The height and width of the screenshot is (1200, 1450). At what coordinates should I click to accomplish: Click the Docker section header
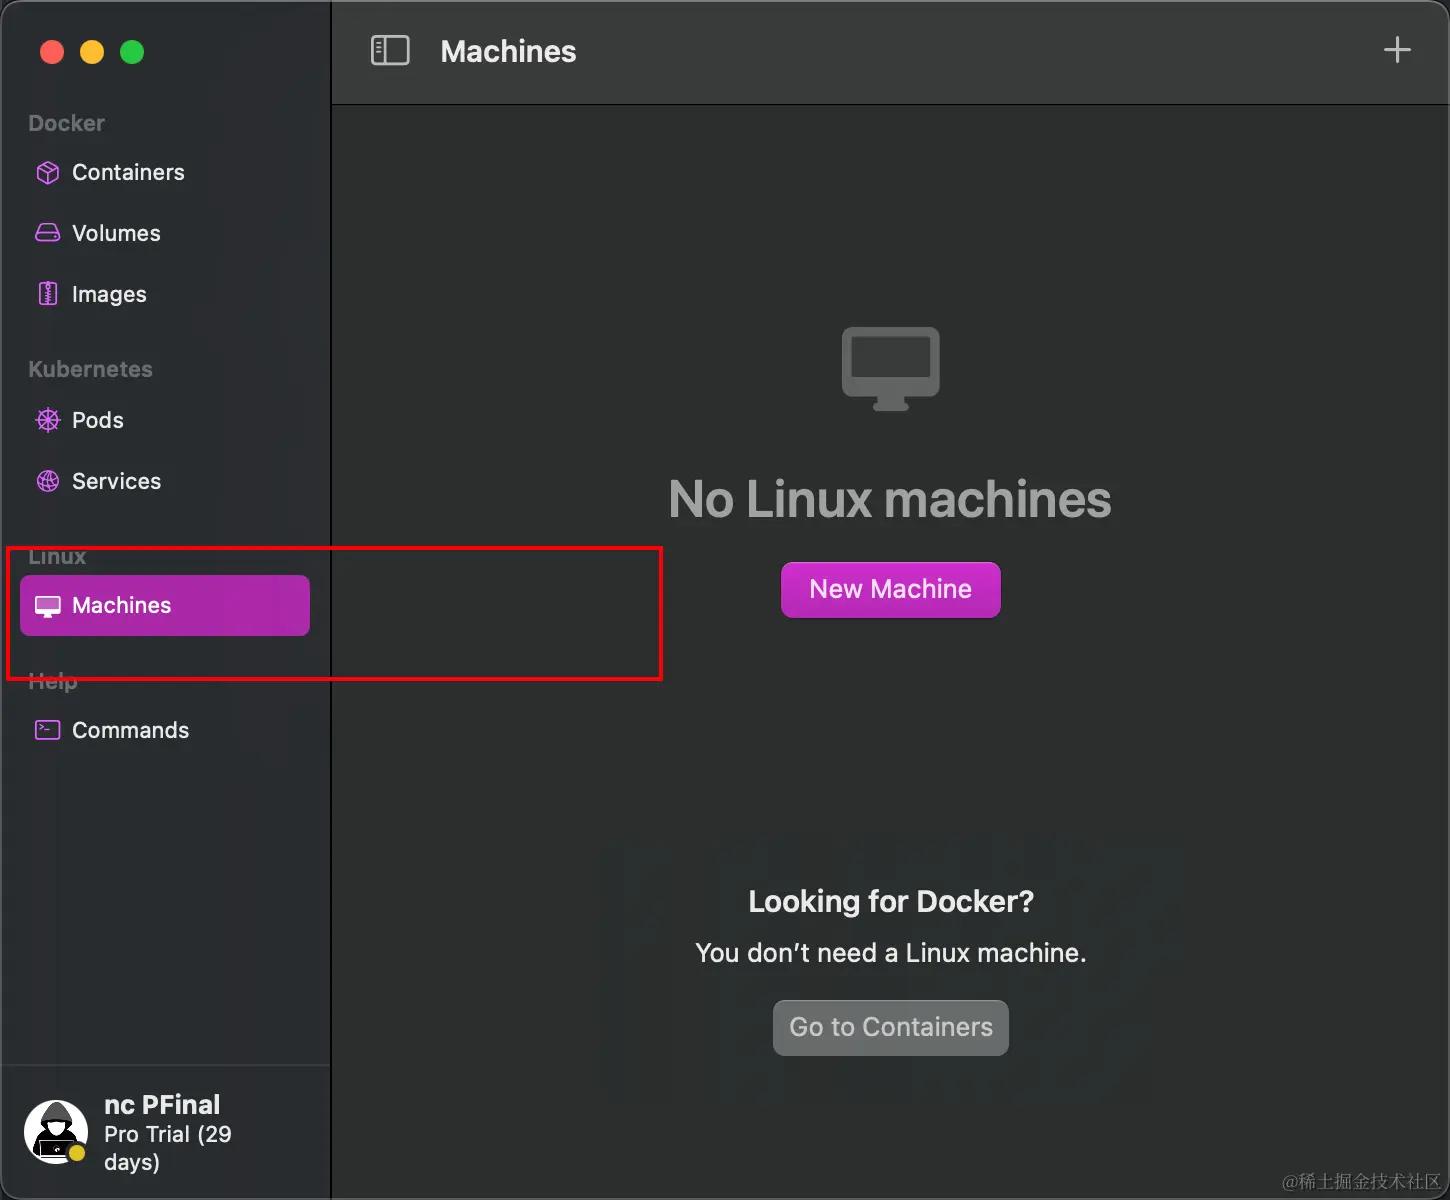coord(66,123)
